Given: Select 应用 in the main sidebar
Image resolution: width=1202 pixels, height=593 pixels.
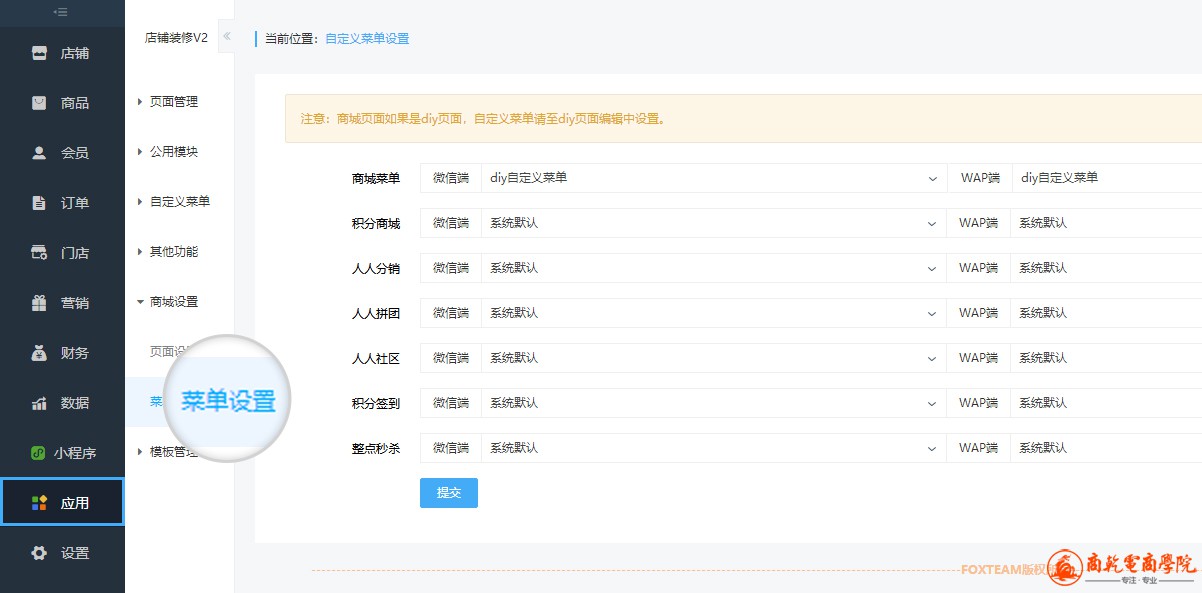Looking at the screenshot, I should 62,503.
